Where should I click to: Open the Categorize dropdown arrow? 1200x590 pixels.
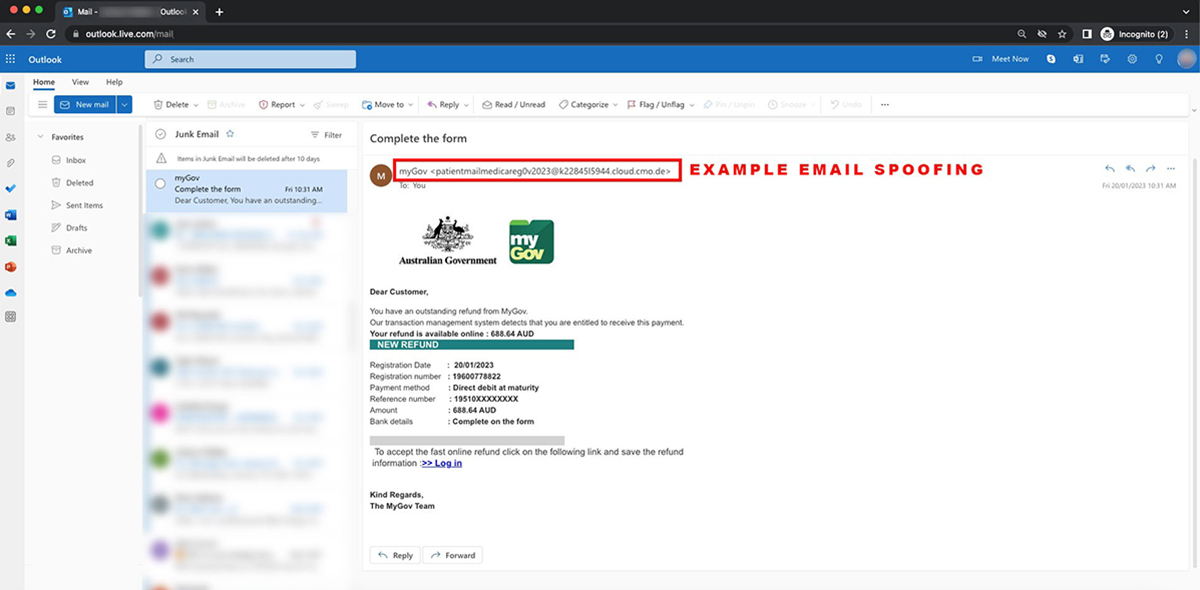pyautogui.click(x=615, y=105)
